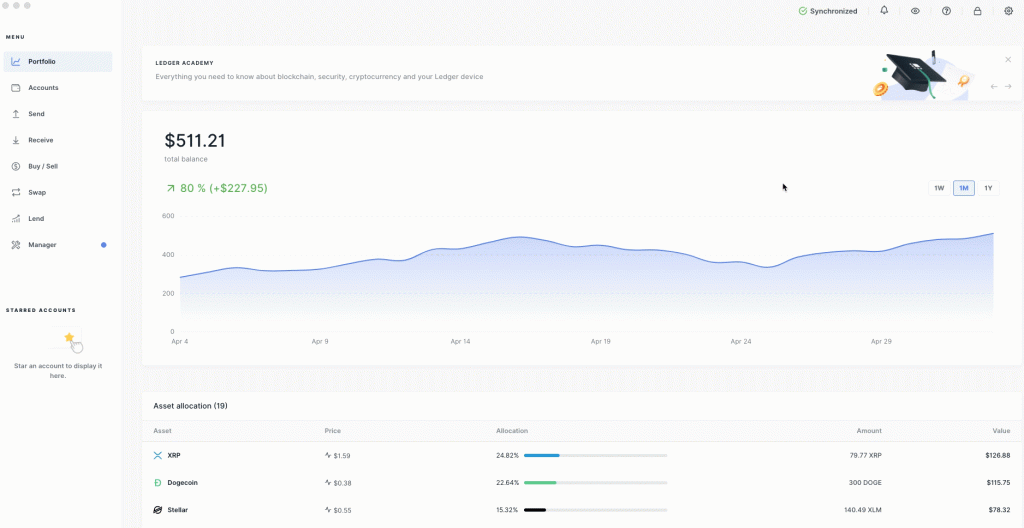This screenshot has width=1024, height=528.
Task: Click the Buy / Sell dollar icon
Action: pyautogui.click(x=16, y=166)
